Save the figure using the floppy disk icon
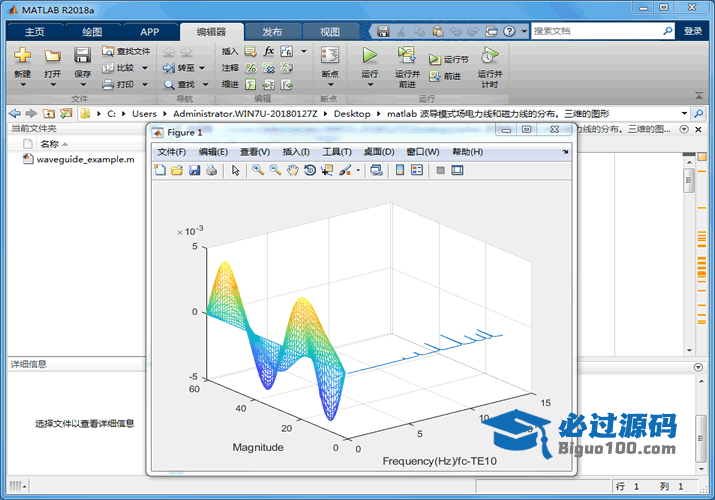This screenshot has width=715, height=500. (x=194, y=170)
